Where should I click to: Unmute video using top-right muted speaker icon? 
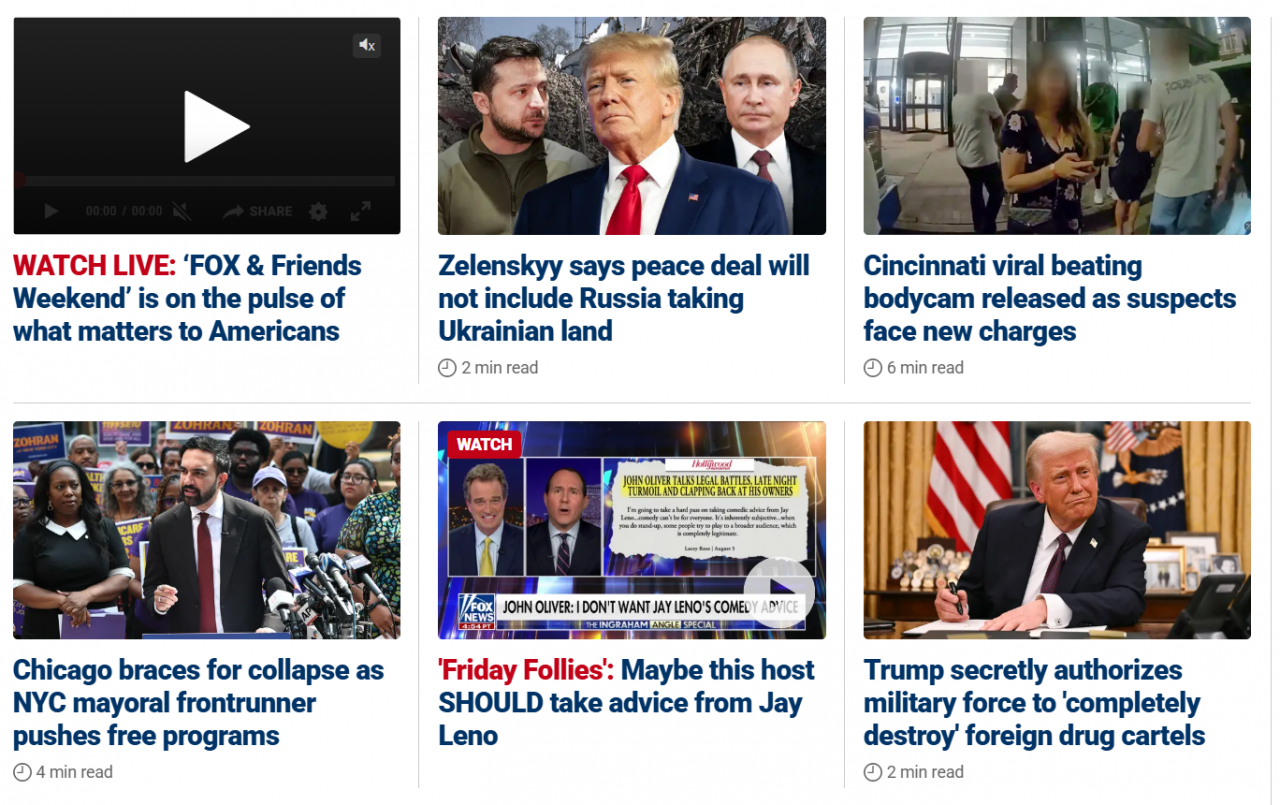(x=367, y=45)
